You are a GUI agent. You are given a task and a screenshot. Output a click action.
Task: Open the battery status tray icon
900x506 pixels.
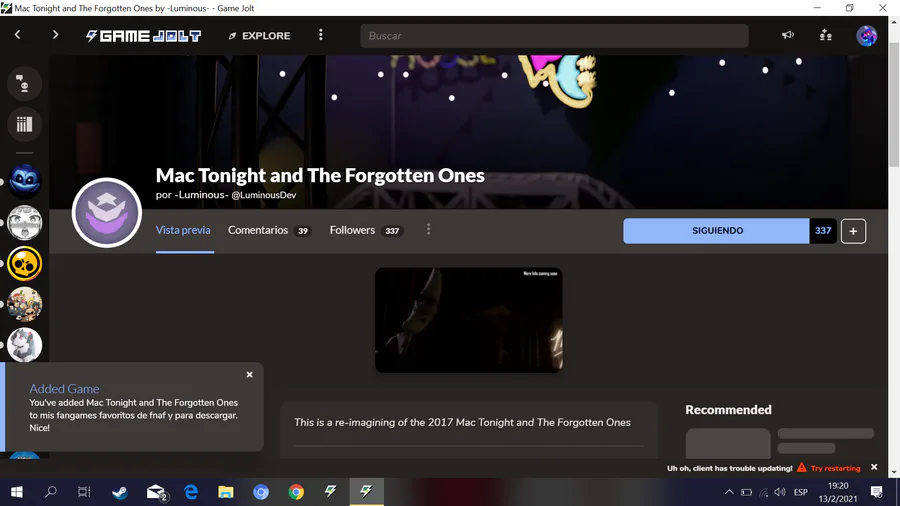[x=746, y=492]
